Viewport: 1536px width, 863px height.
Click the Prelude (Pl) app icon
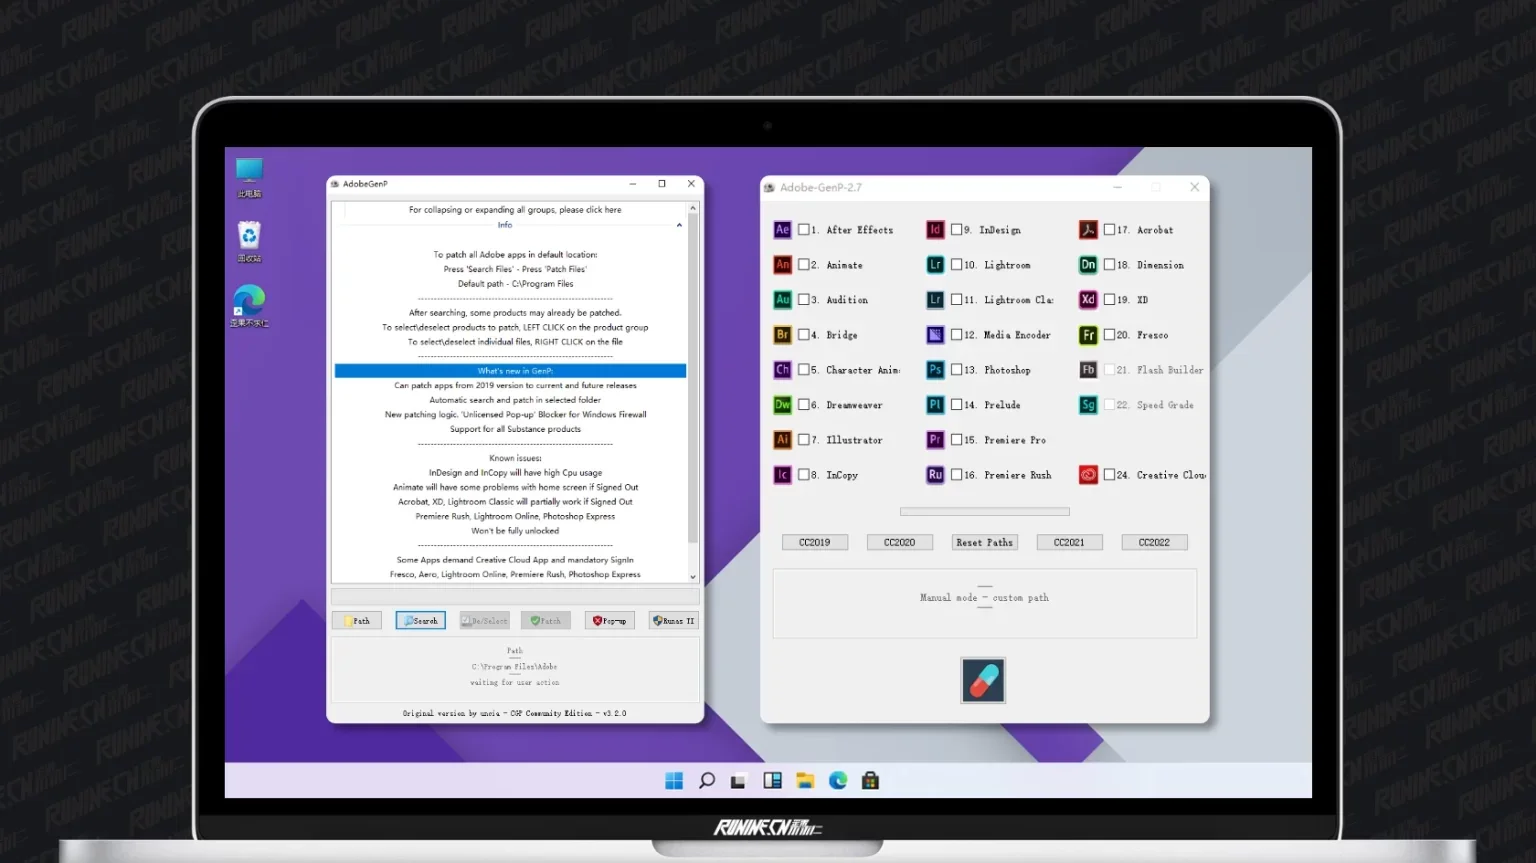point(935,405)
